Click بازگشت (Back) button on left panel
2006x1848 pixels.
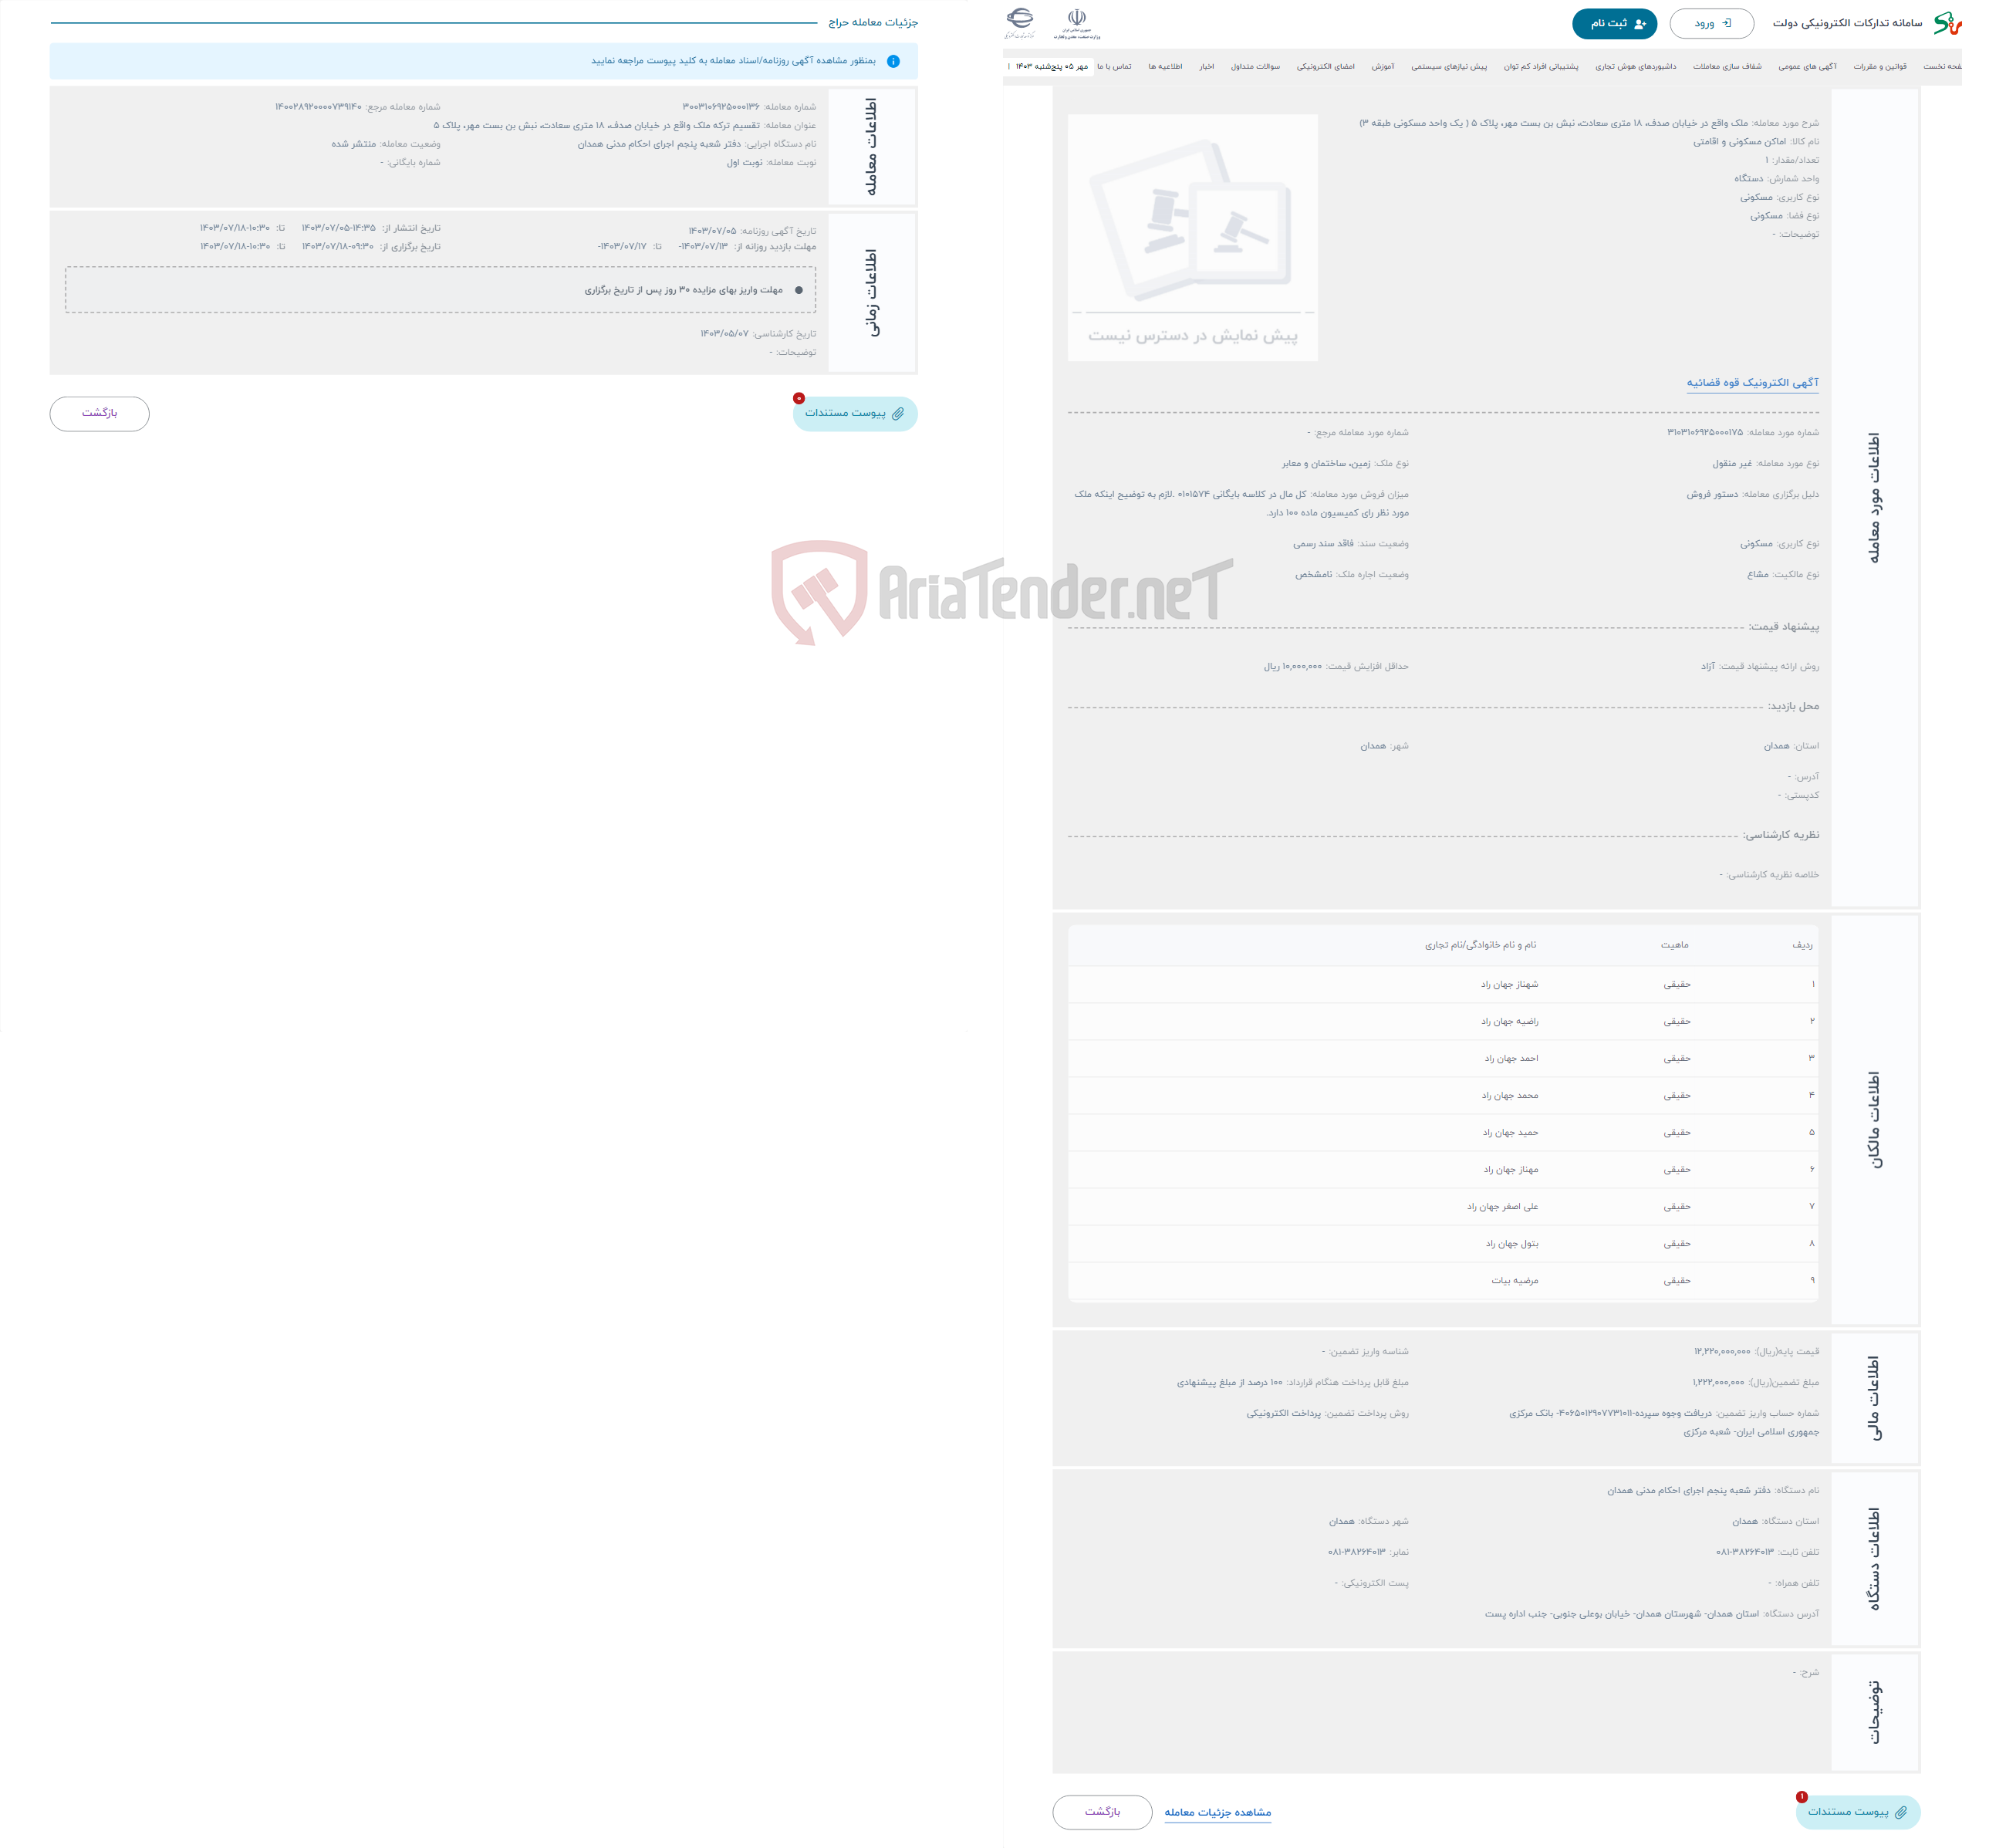pyautogui.click(x=100, y=413)
